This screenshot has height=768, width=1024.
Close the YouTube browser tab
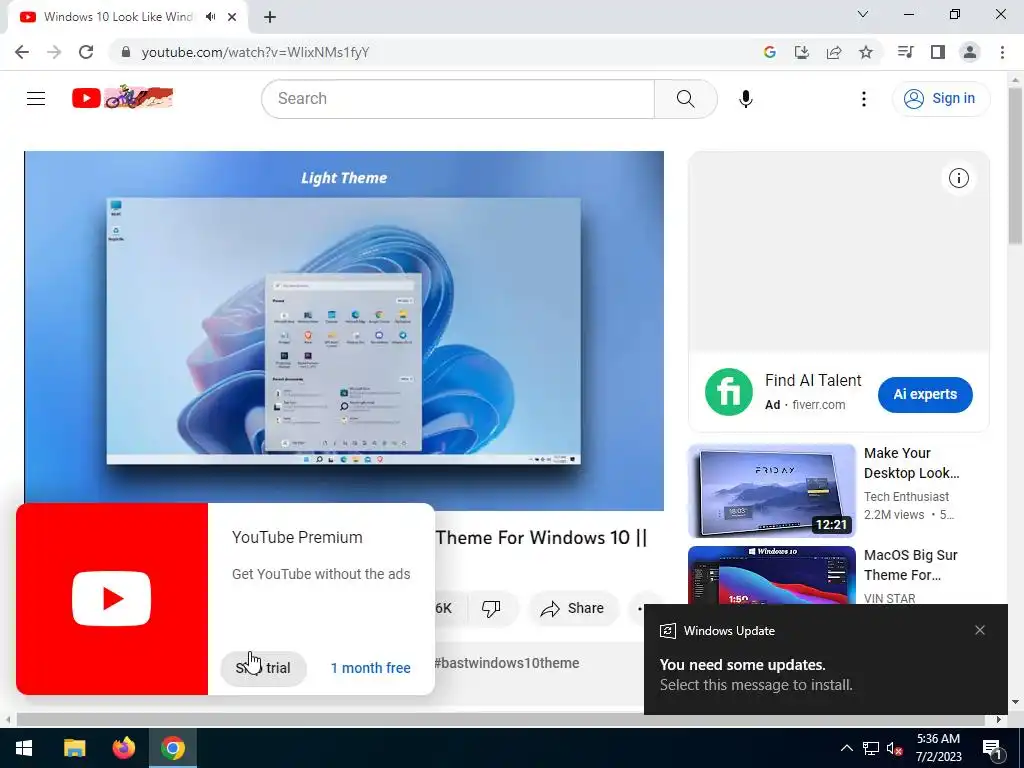click(232, 17)
